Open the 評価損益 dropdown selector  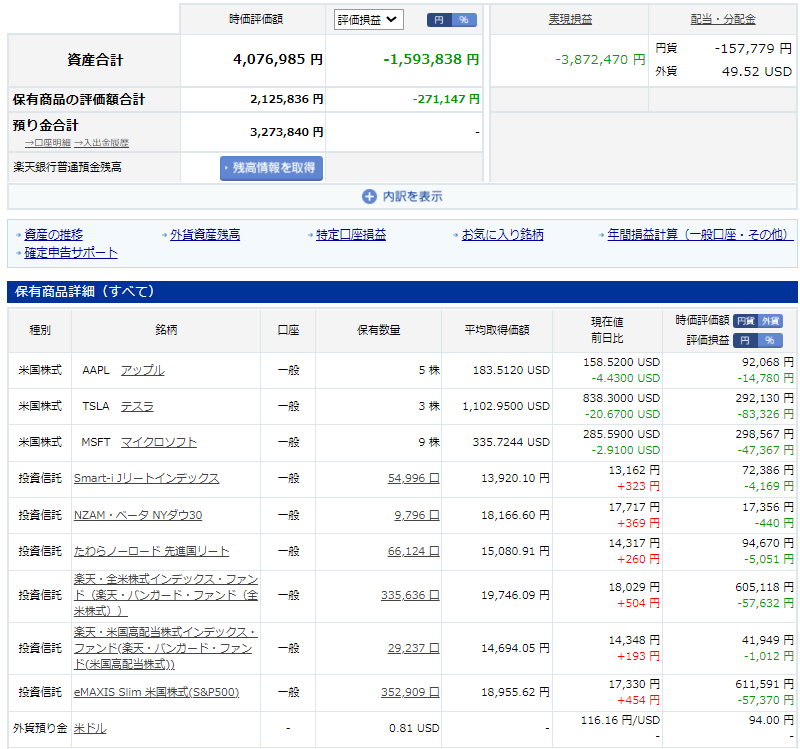(367, 19)
